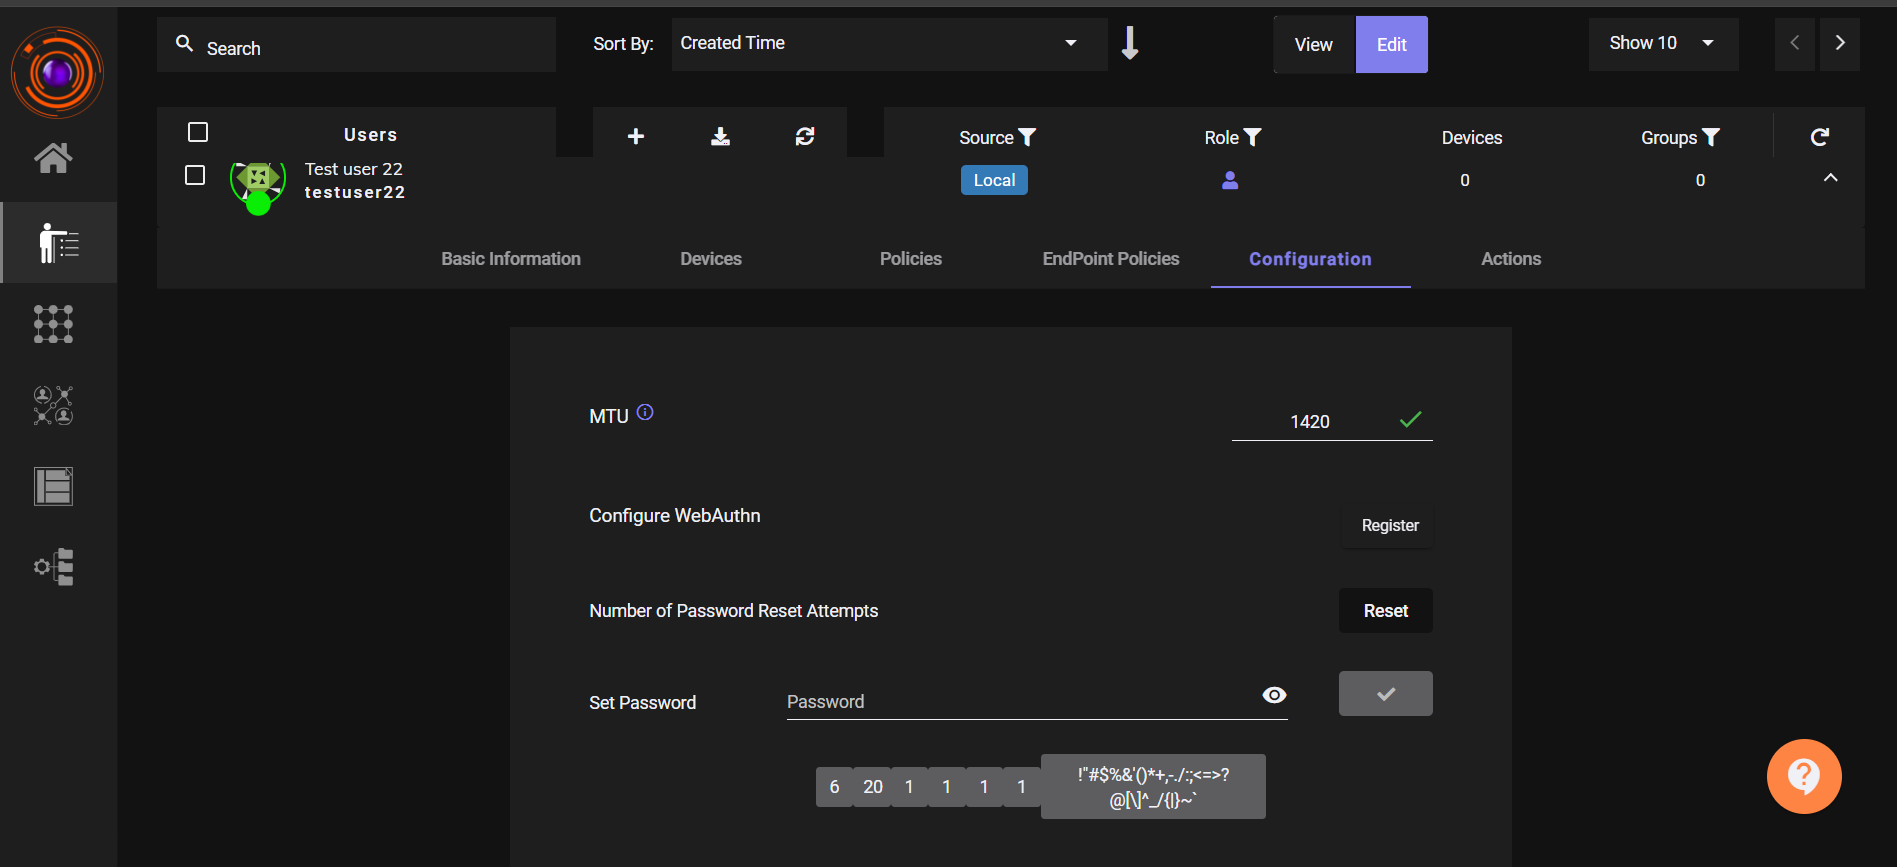Image resolution: width=1897 pixels, height=867 pixels.
Task: Toggle sort direction arrow
Action: (1130, 43)
